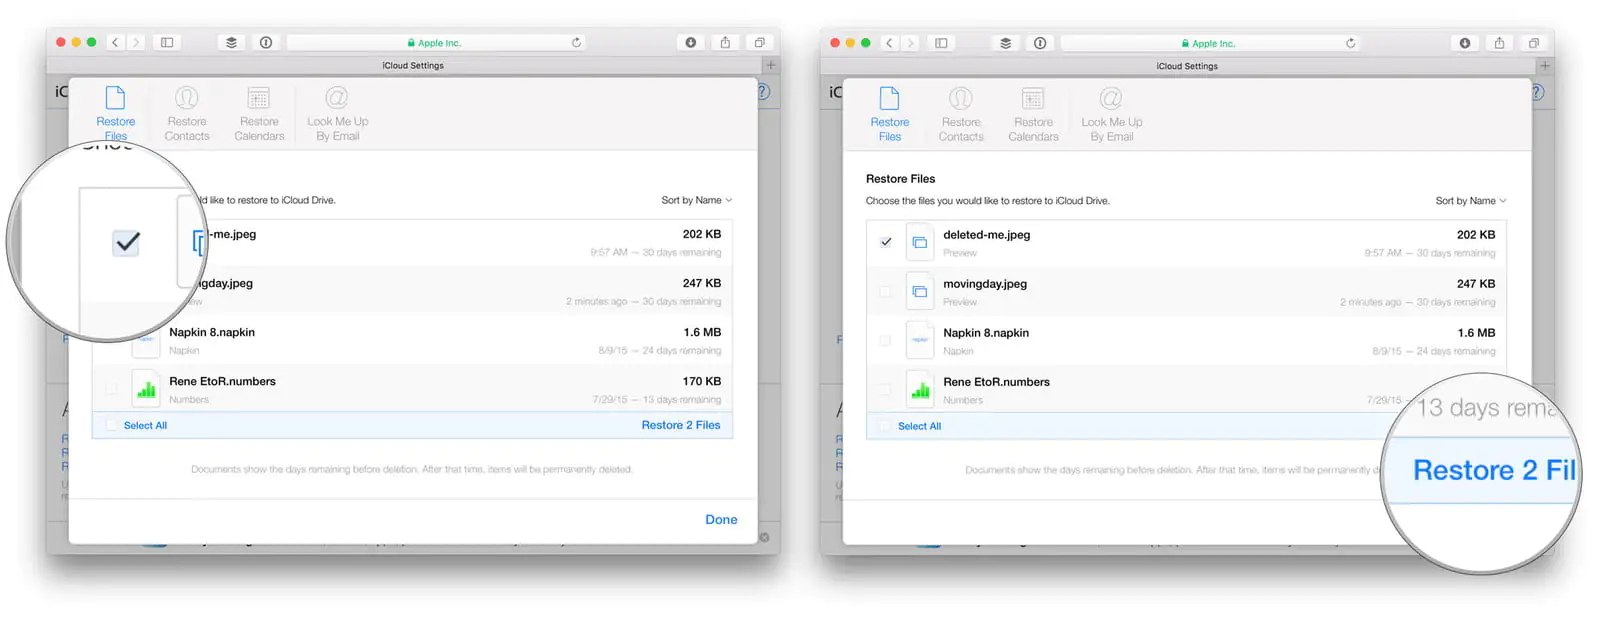The width and height of the screenshot is (1600, 620).
Task: Reload page in left Safari window
Action: click(576, 42)
